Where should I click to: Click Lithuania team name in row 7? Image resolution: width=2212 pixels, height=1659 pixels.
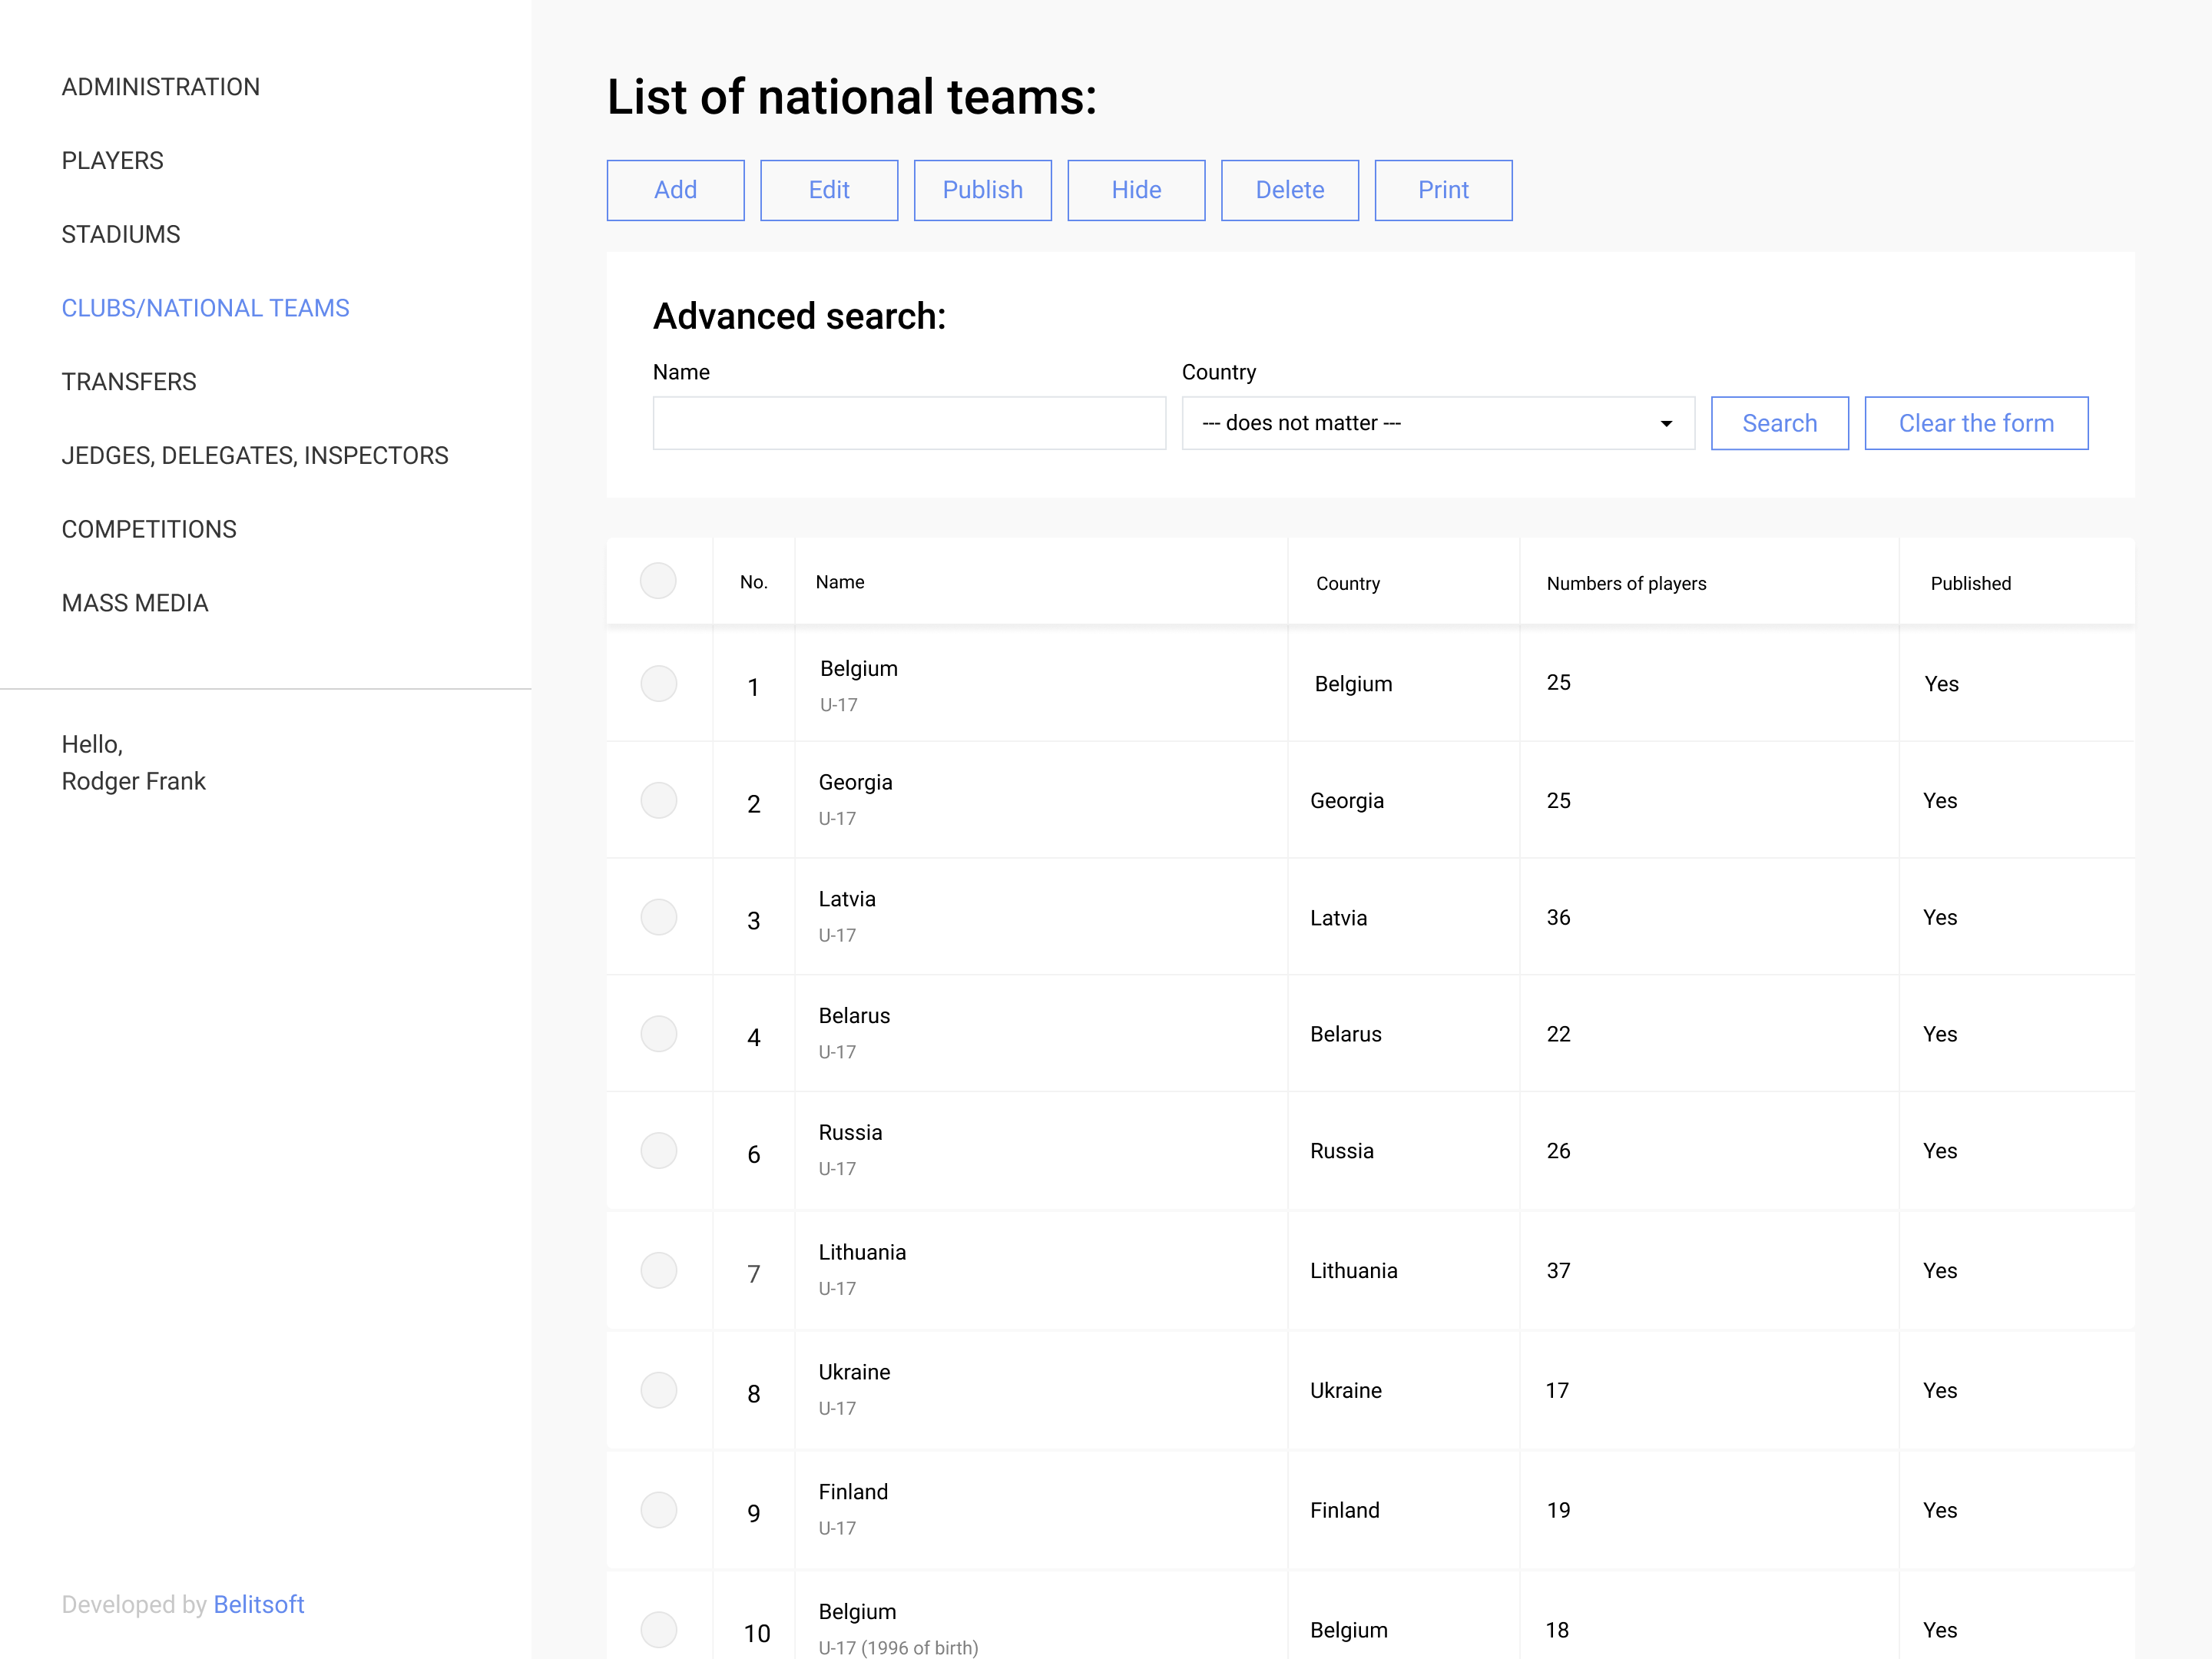(862, 1253)
